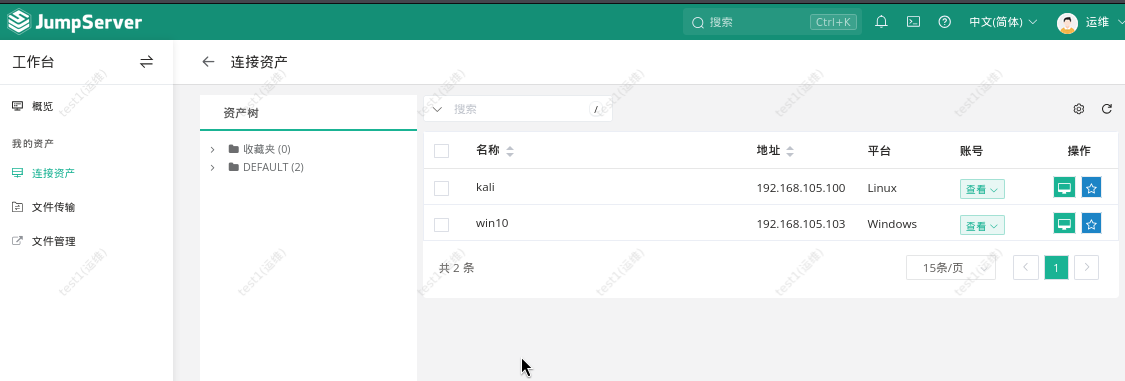Click the user avatar picture
1125x381 pixels.
[1068, 22]
